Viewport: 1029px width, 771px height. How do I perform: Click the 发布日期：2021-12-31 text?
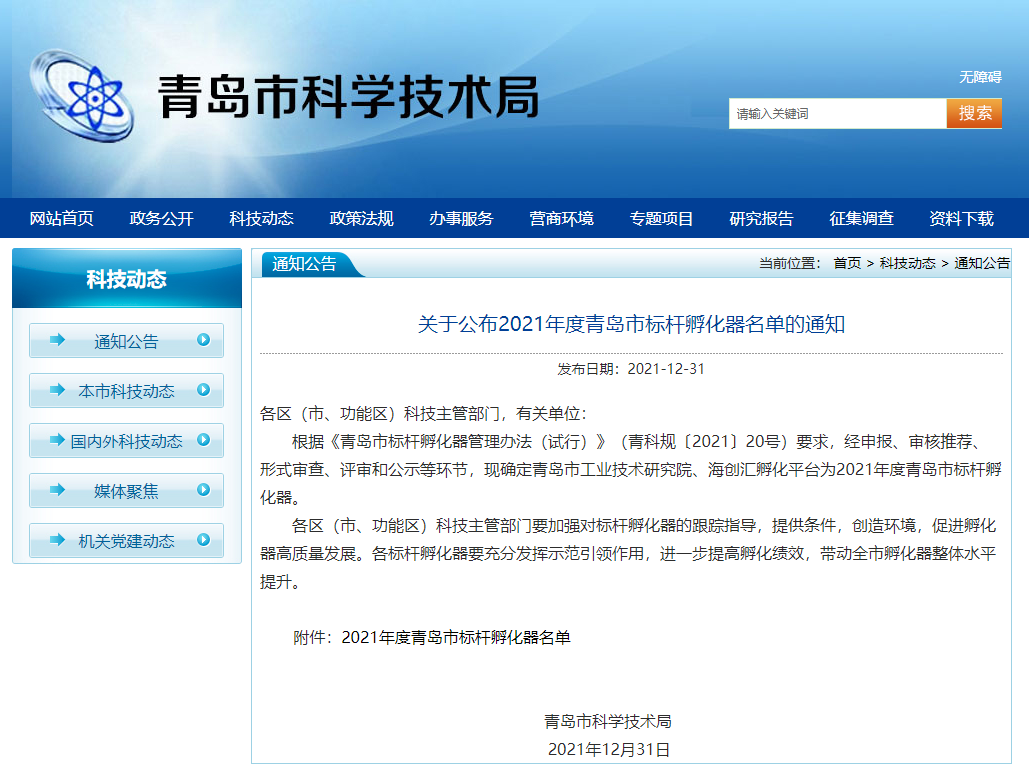631,369
